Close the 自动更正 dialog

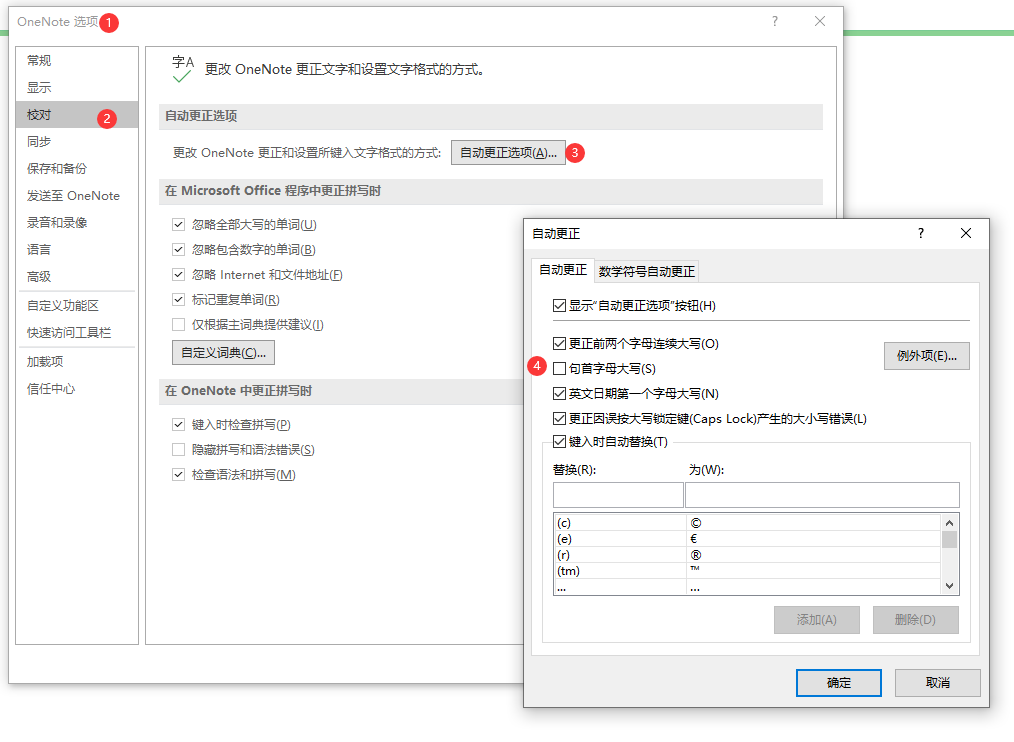(965, 233)
